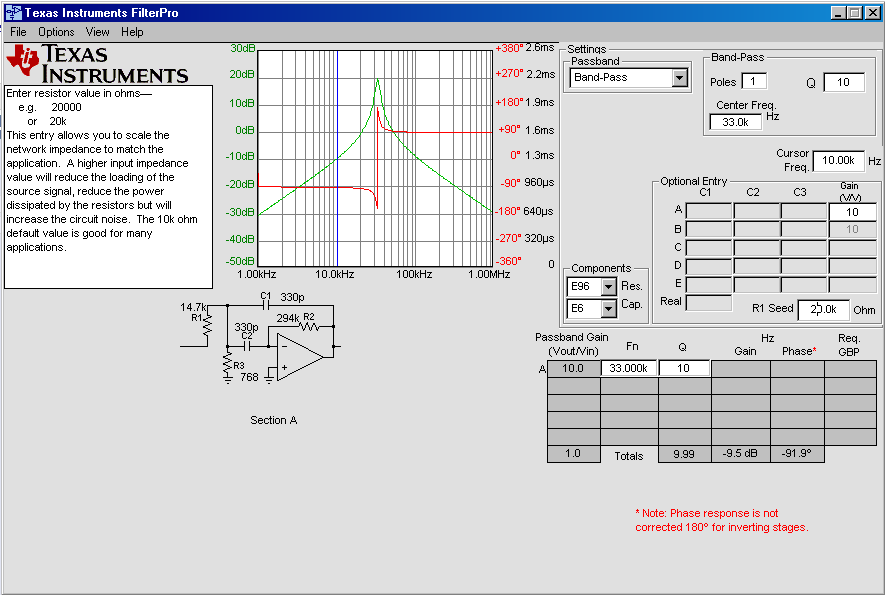The width and height of the screenshot is (885, 595).
Task: Click the R1 value "14.7k" in the schematic
Action: [x=193, y=307]
